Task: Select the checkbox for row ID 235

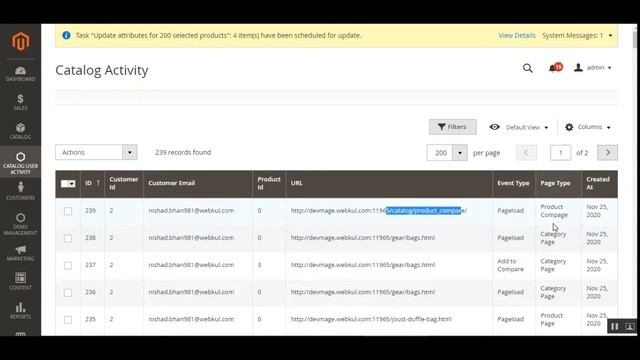Action: click(x=68, y=320)
